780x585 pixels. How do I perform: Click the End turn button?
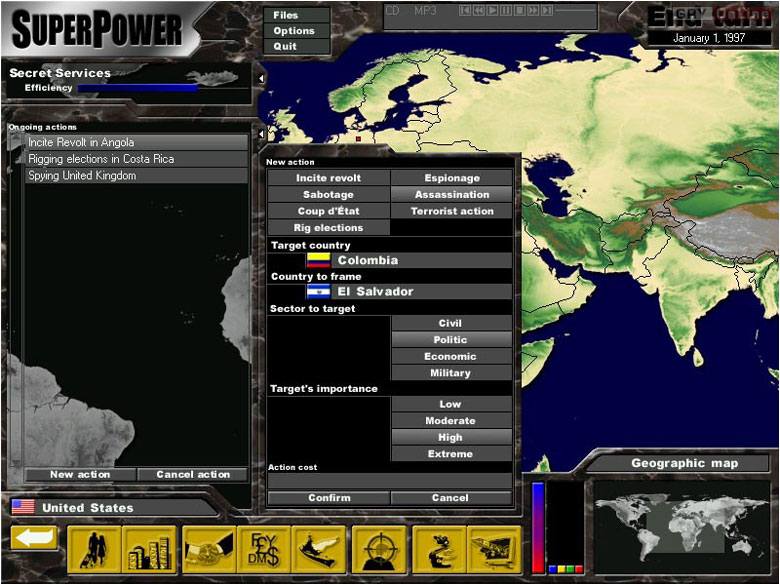710,17
